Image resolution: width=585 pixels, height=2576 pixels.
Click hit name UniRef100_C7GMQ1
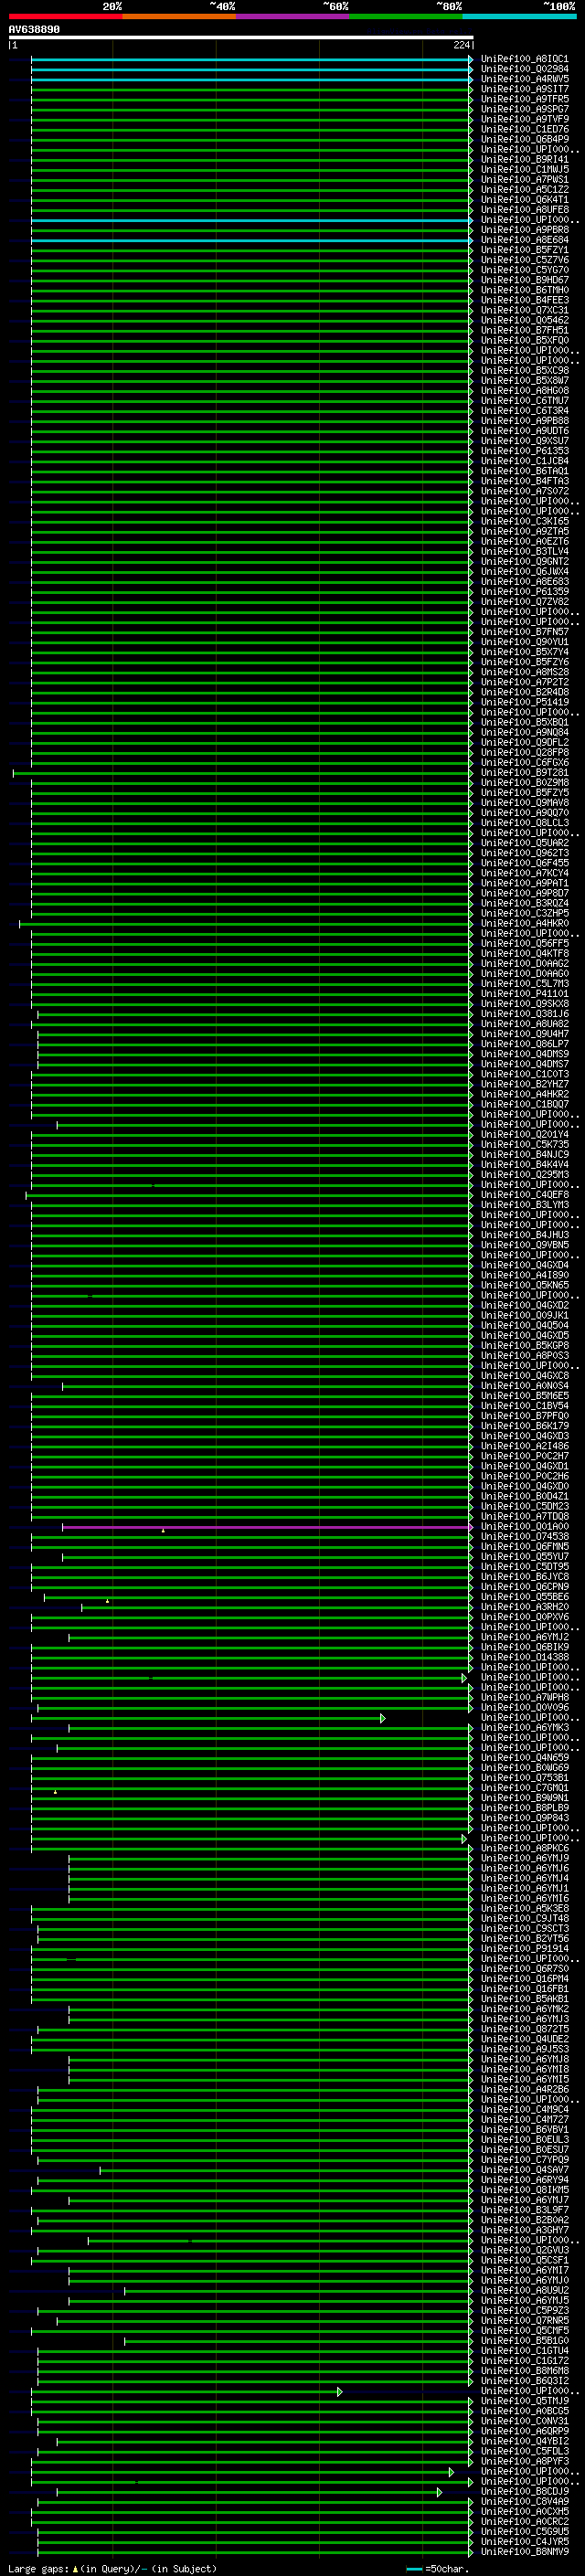524,1788
